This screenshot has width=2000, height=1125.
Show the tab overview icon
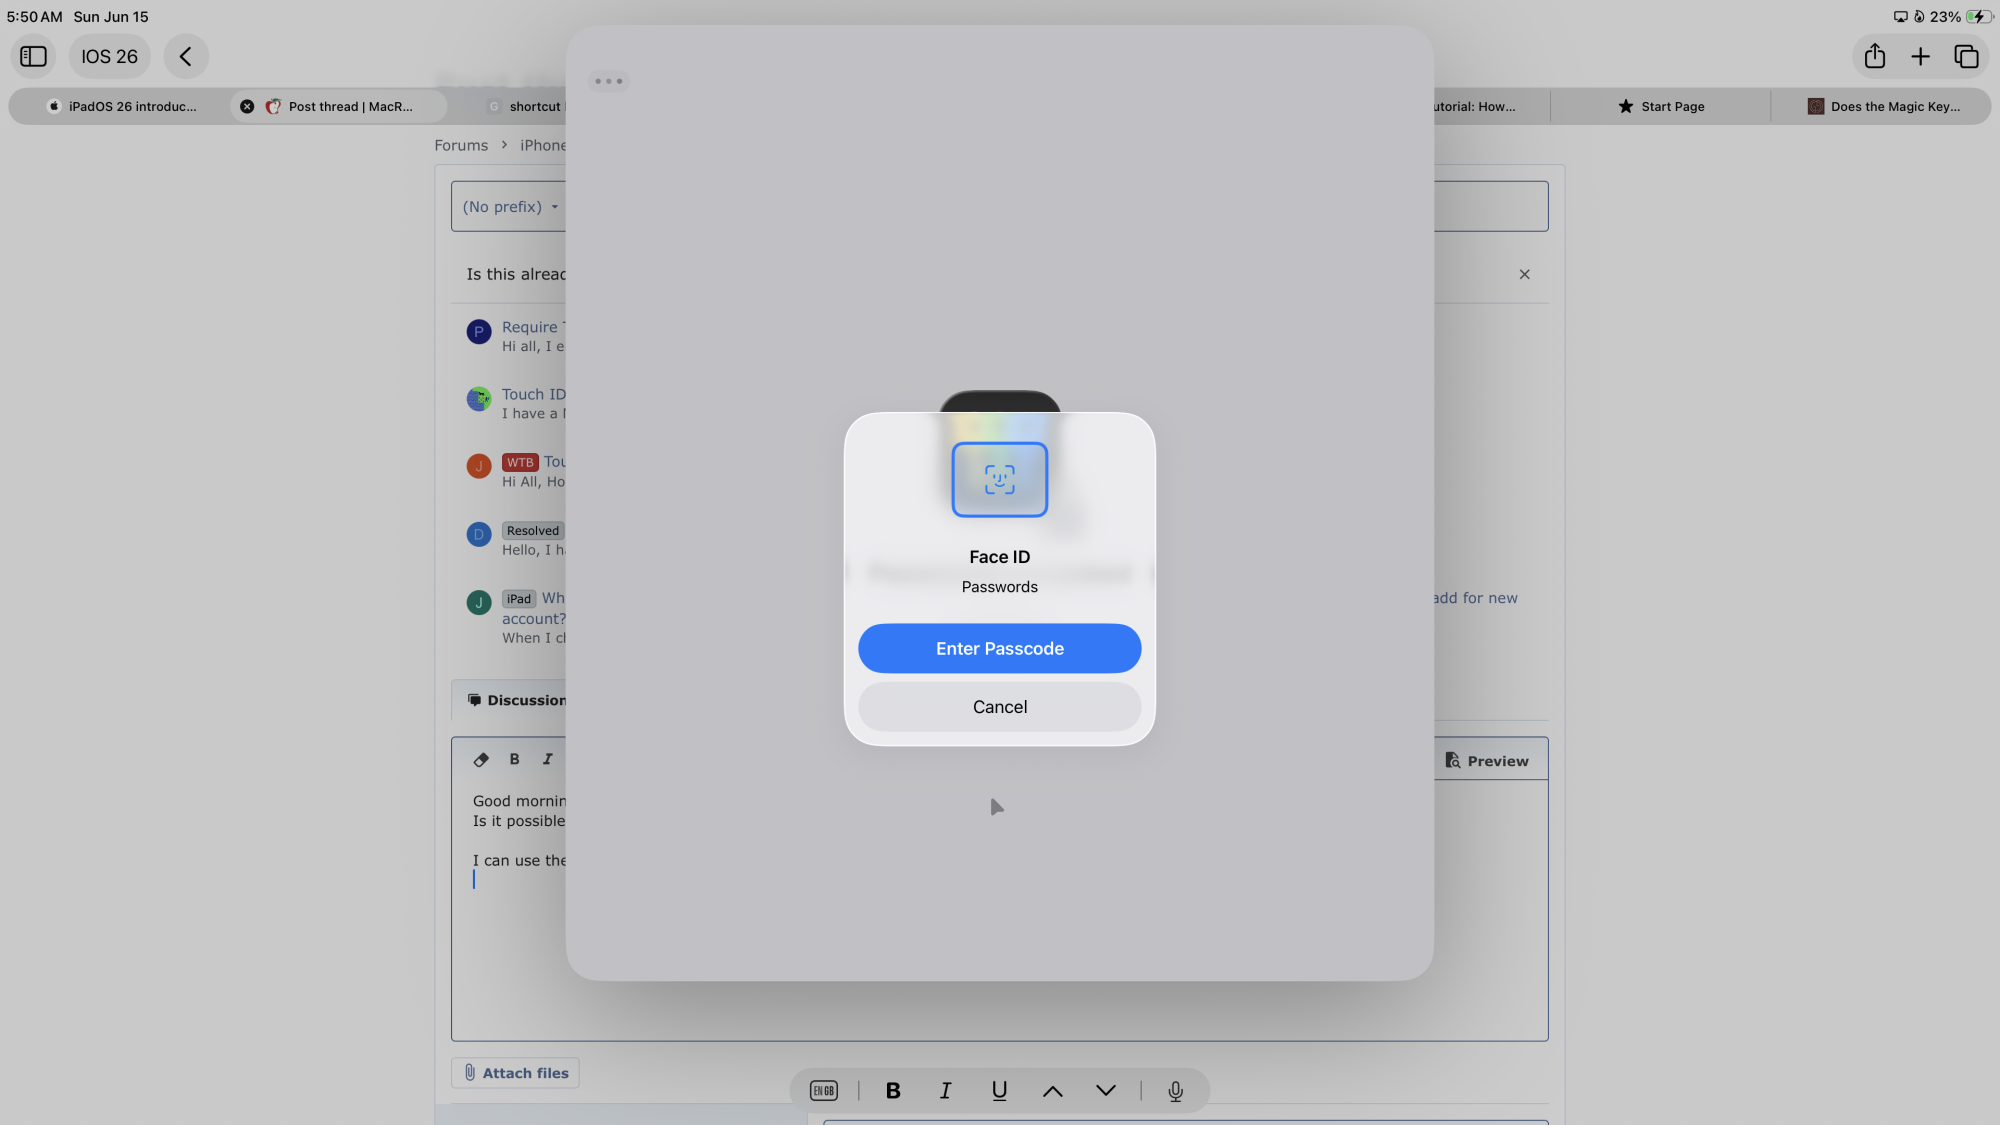(1966, 56)
